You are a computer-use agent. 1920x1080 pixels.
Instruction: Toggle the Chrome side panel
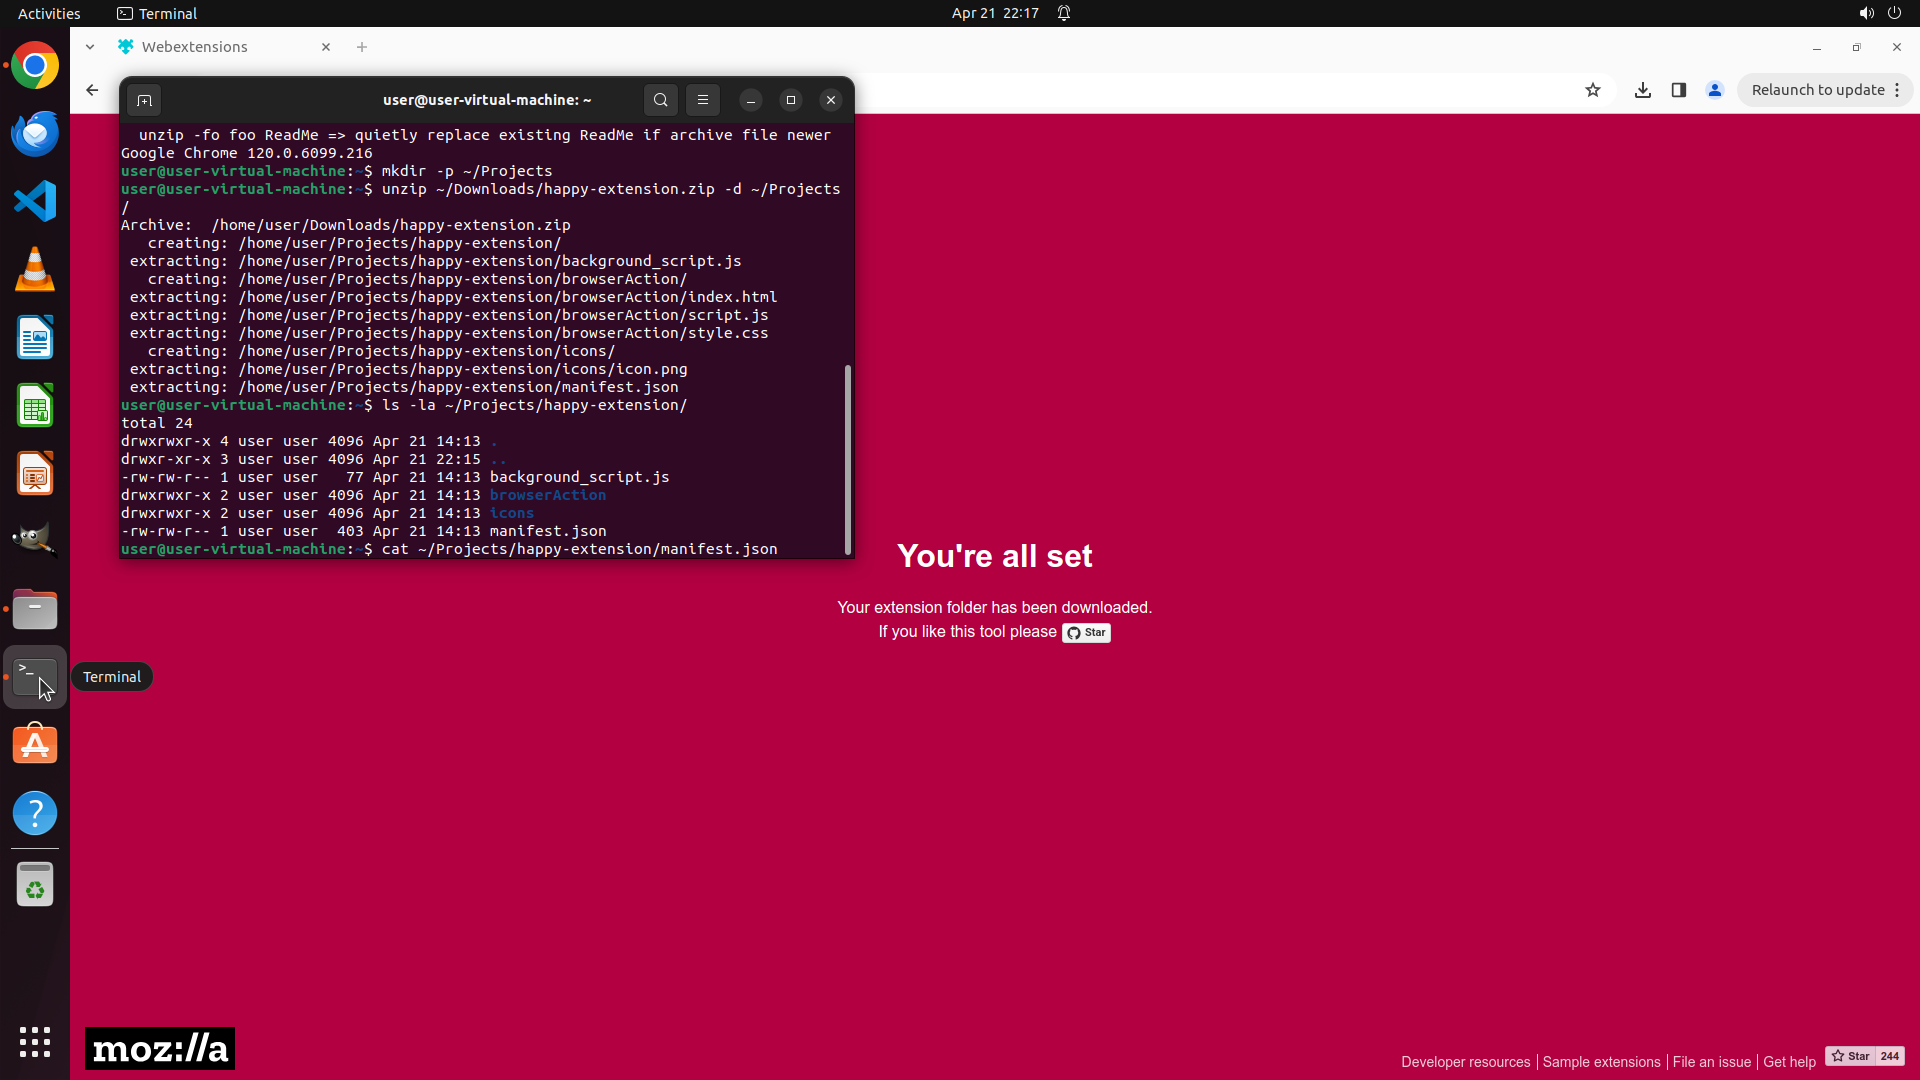click(x=1679, y=90)
